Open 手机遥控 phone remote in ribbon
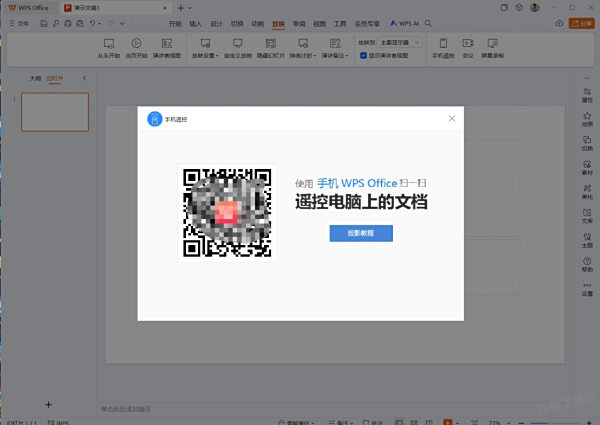The image size is (600, 425). [443, 48]
